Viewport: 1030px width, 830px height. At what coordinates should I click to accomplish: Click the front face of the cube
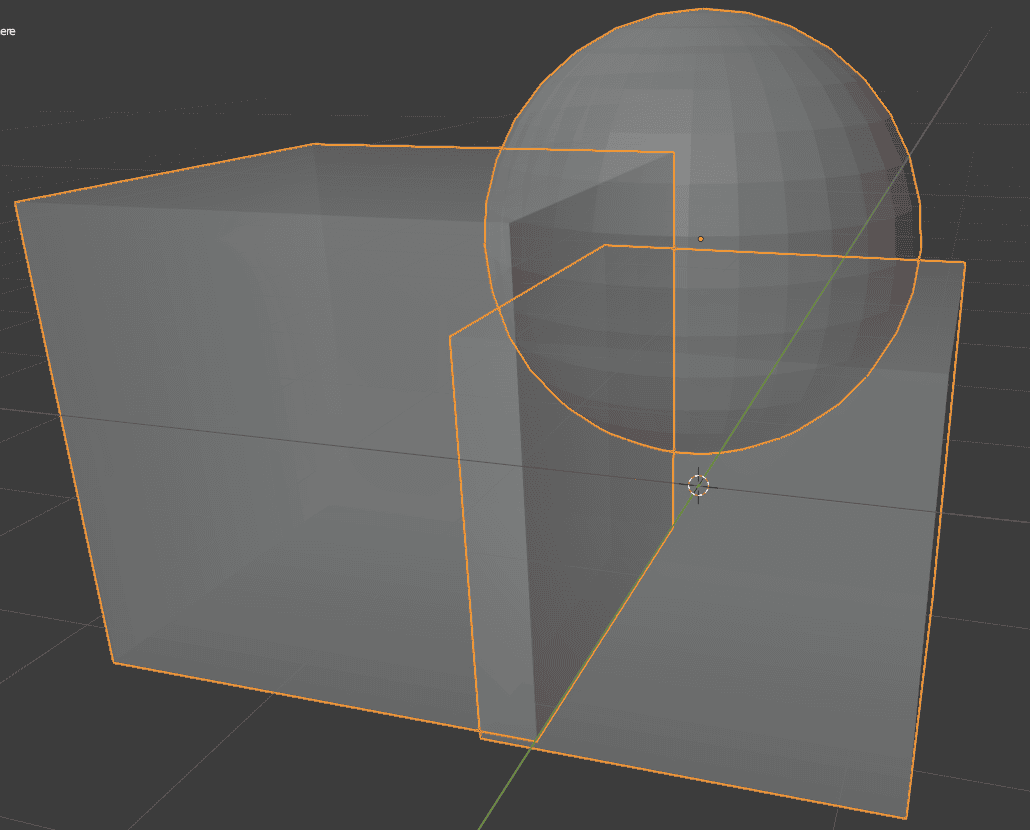coord(250,450)
